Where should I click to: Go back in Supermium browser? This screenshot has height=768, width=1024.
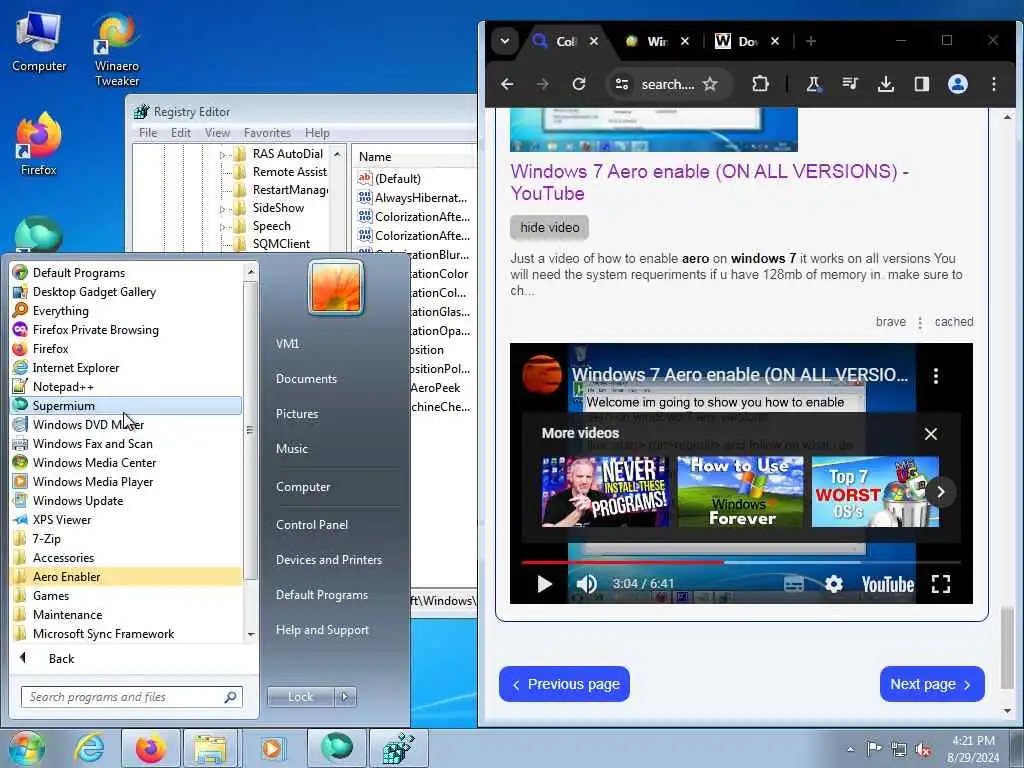click(507, 84)
